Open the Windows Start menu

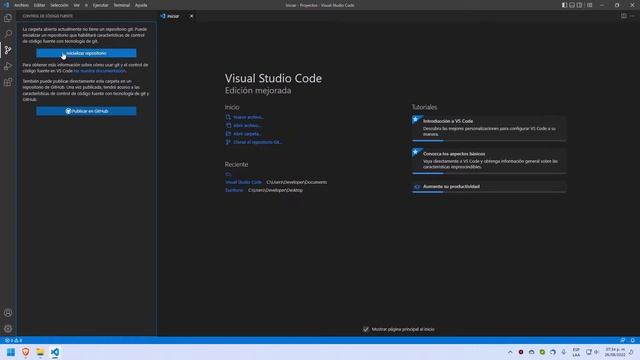[11, 352]
